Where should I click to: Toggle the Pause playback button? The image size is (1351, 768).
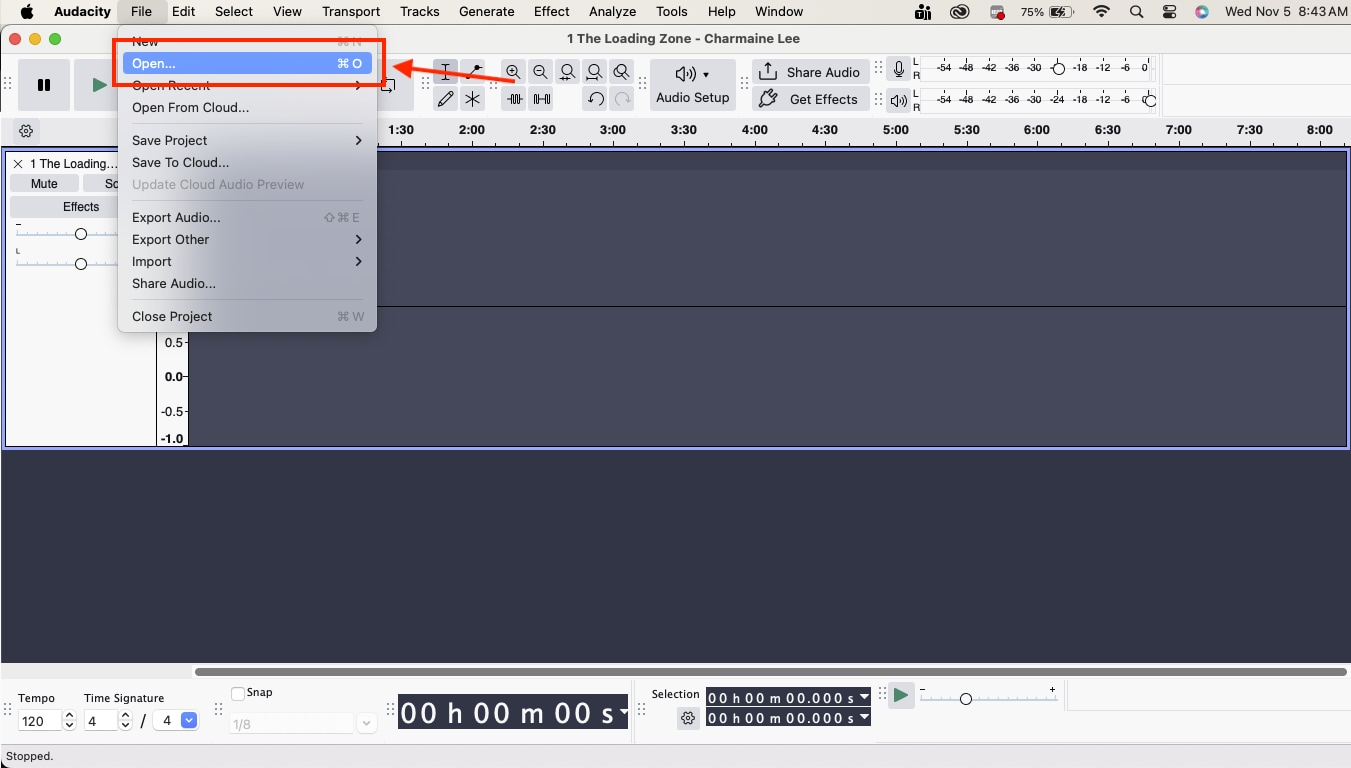pyautogui.click(x=43, y=85)
